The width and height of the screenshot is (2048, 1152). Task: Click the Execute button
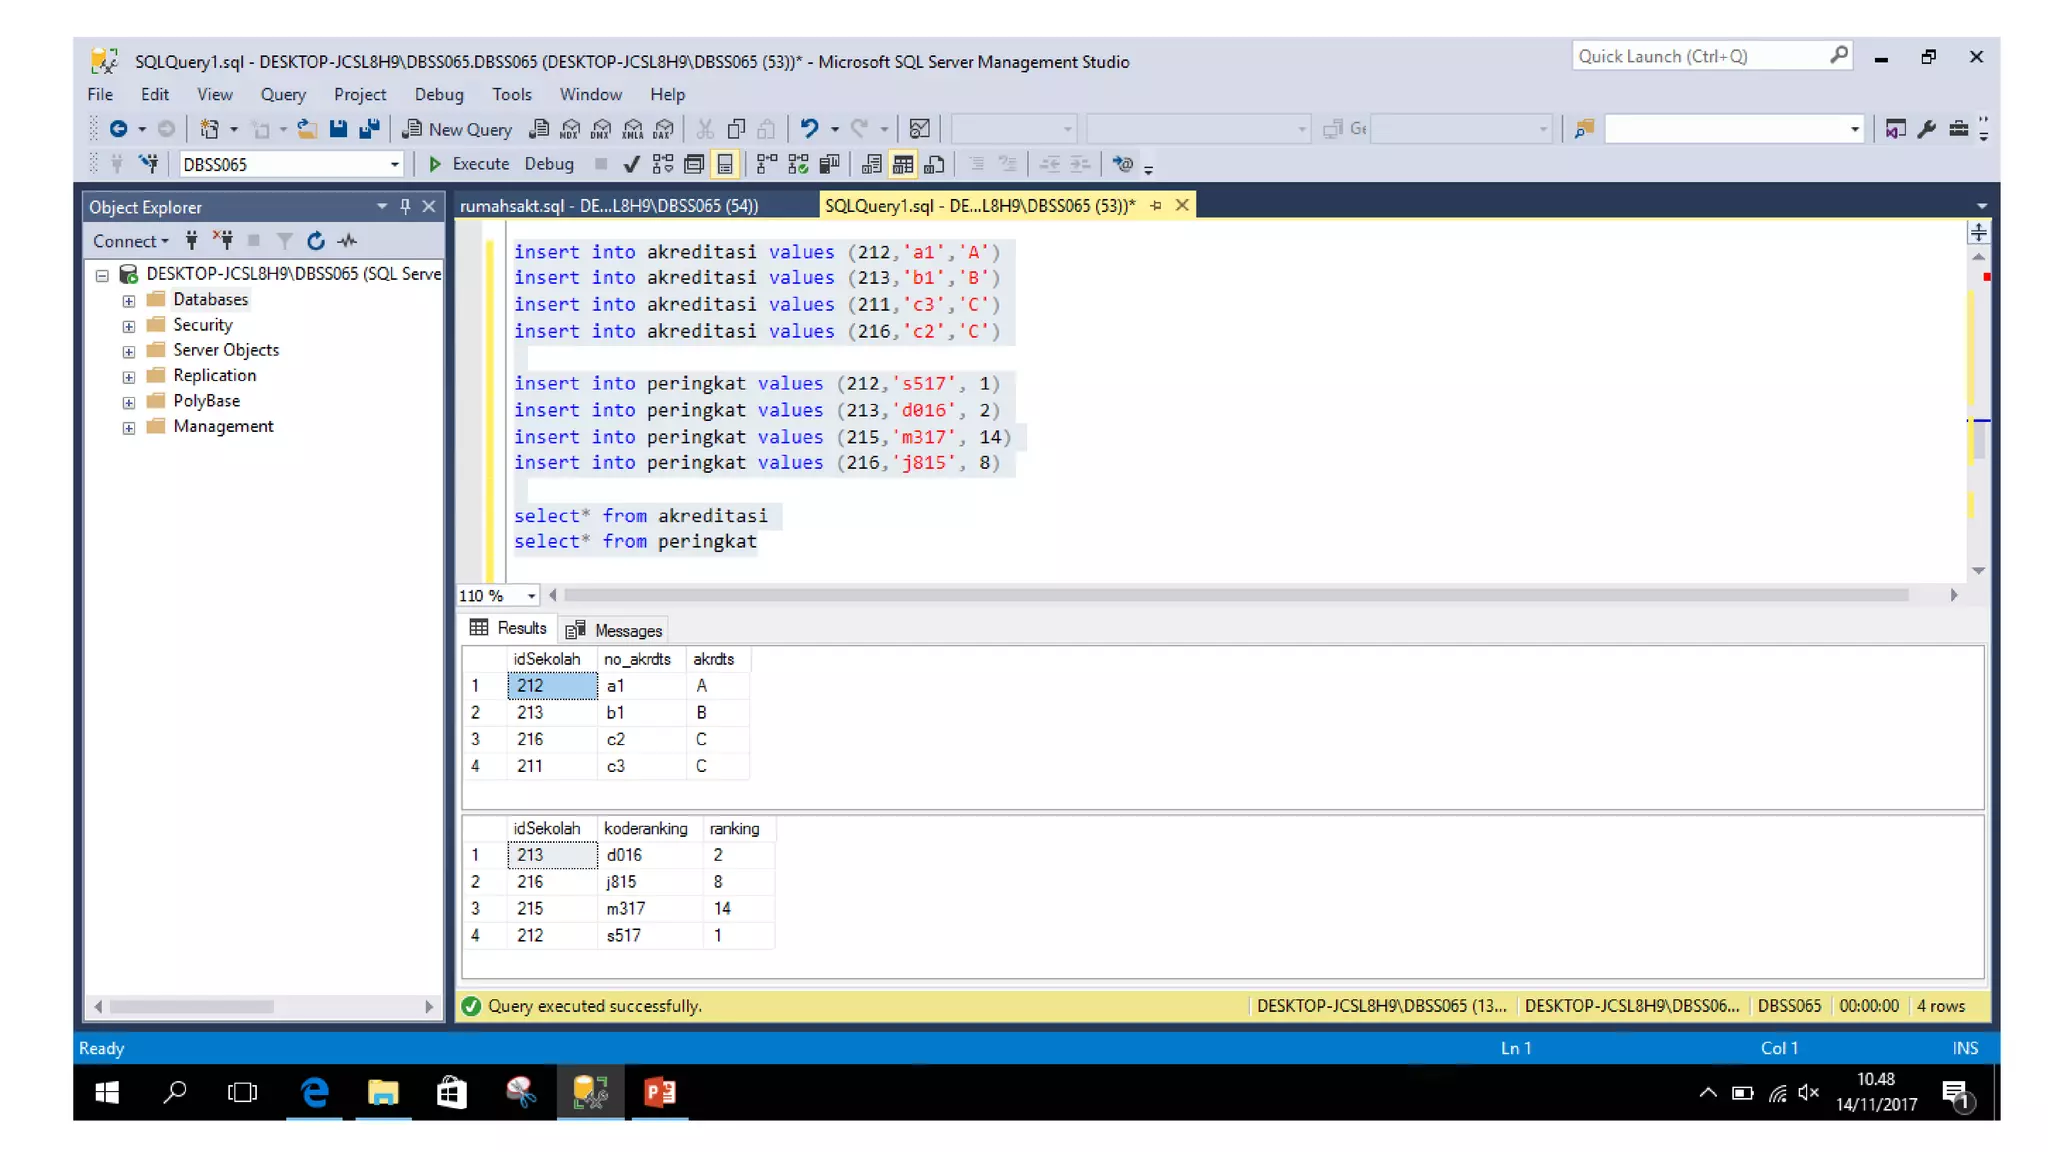pyautogui.click(x=469, y=164)
